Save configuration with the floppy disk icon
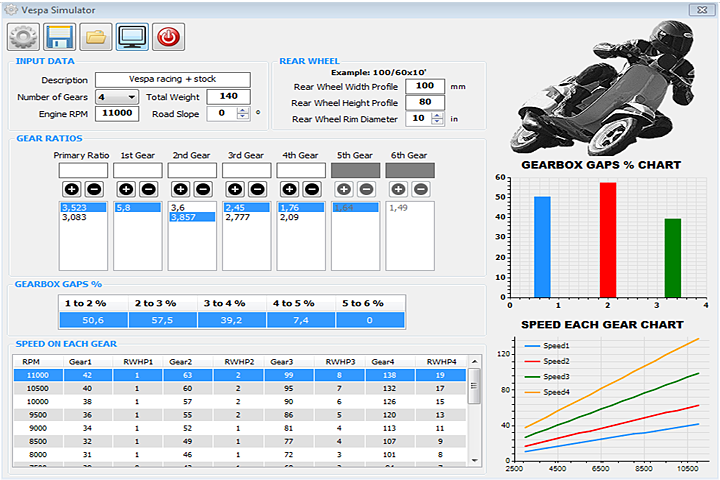Image resolution: width=720 pixels, height=480 pixels. (60, 37)
